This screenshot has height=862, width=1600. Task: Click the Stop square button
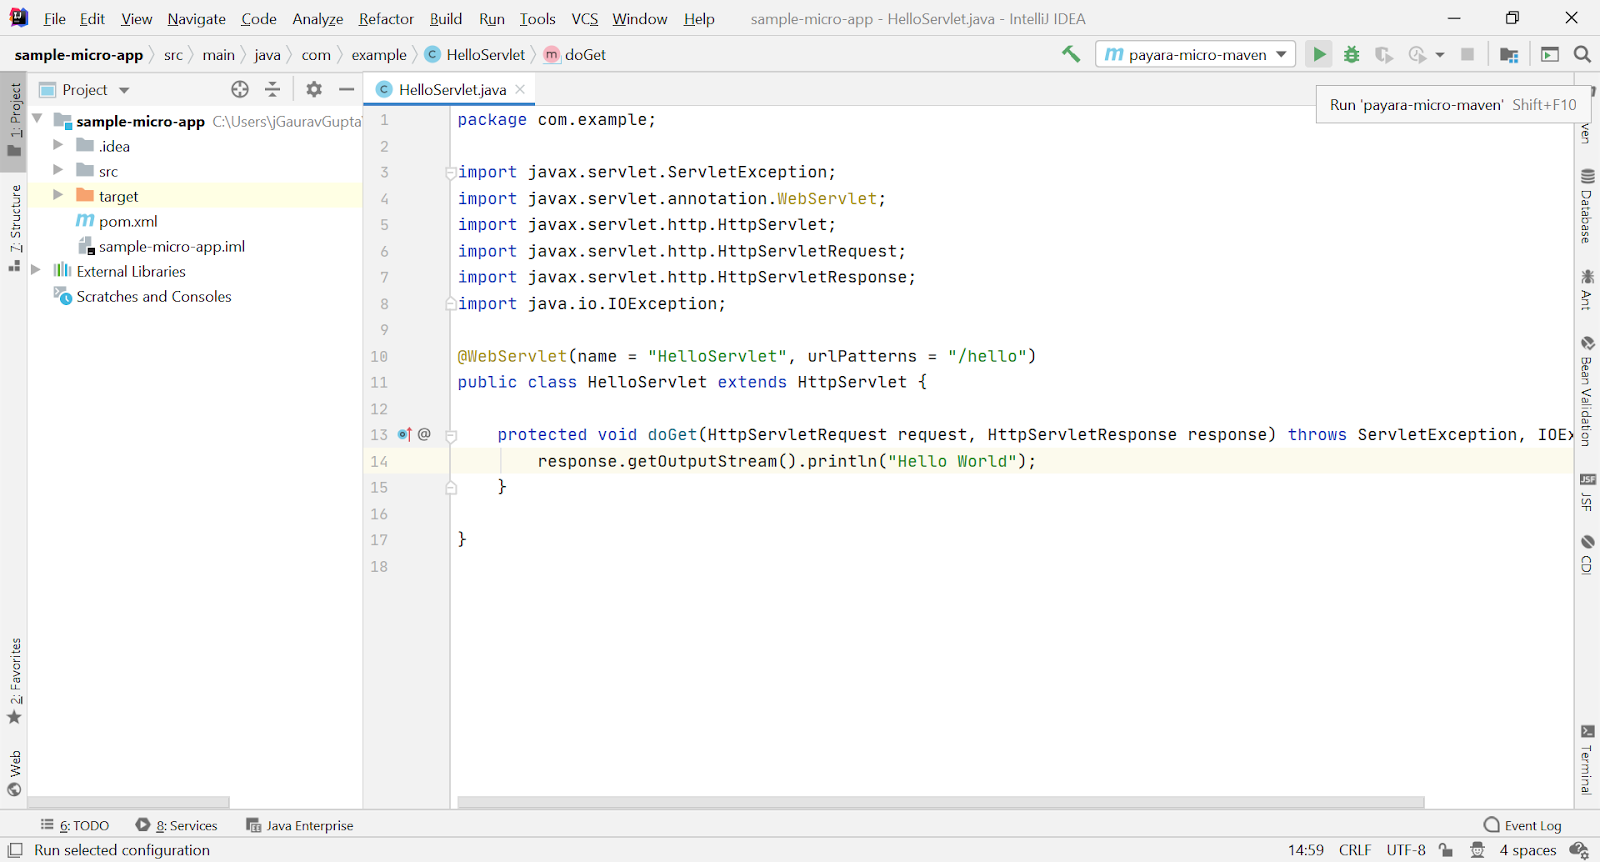[x=1467, y=54]
